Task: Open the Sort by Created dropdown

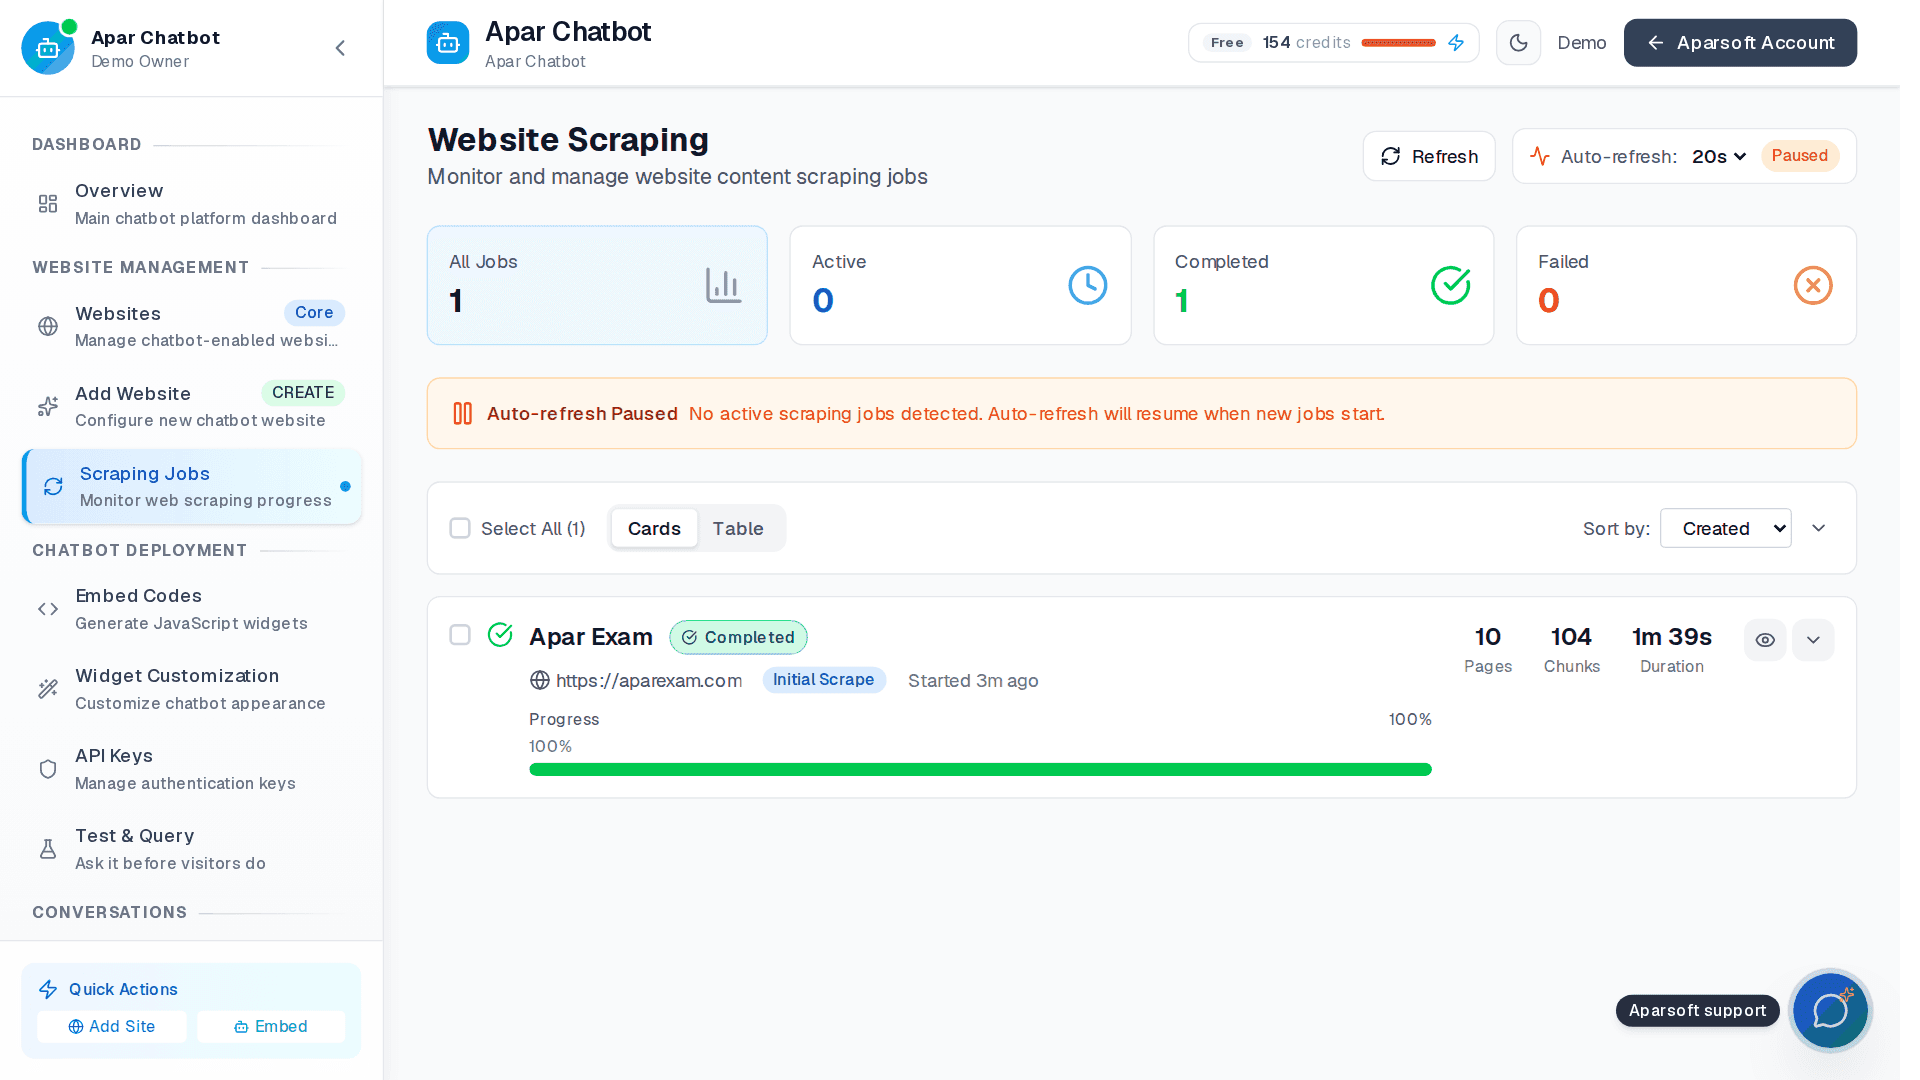Action: click(x=1725, y=528)
